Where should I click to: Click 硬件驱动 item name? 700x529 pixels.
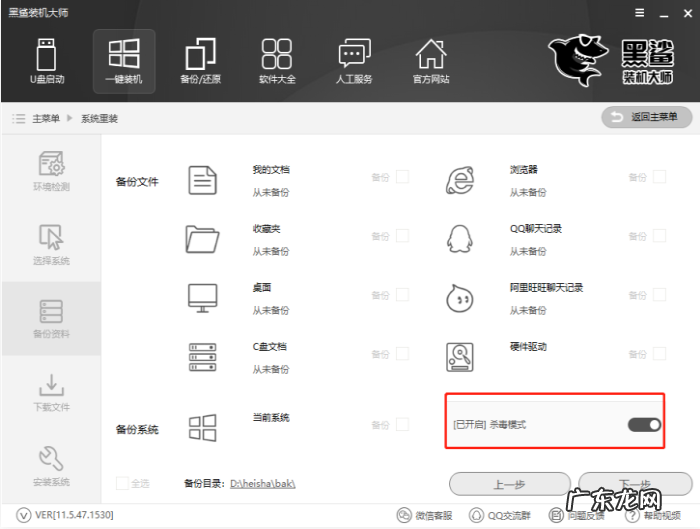(x=528, y=346)
